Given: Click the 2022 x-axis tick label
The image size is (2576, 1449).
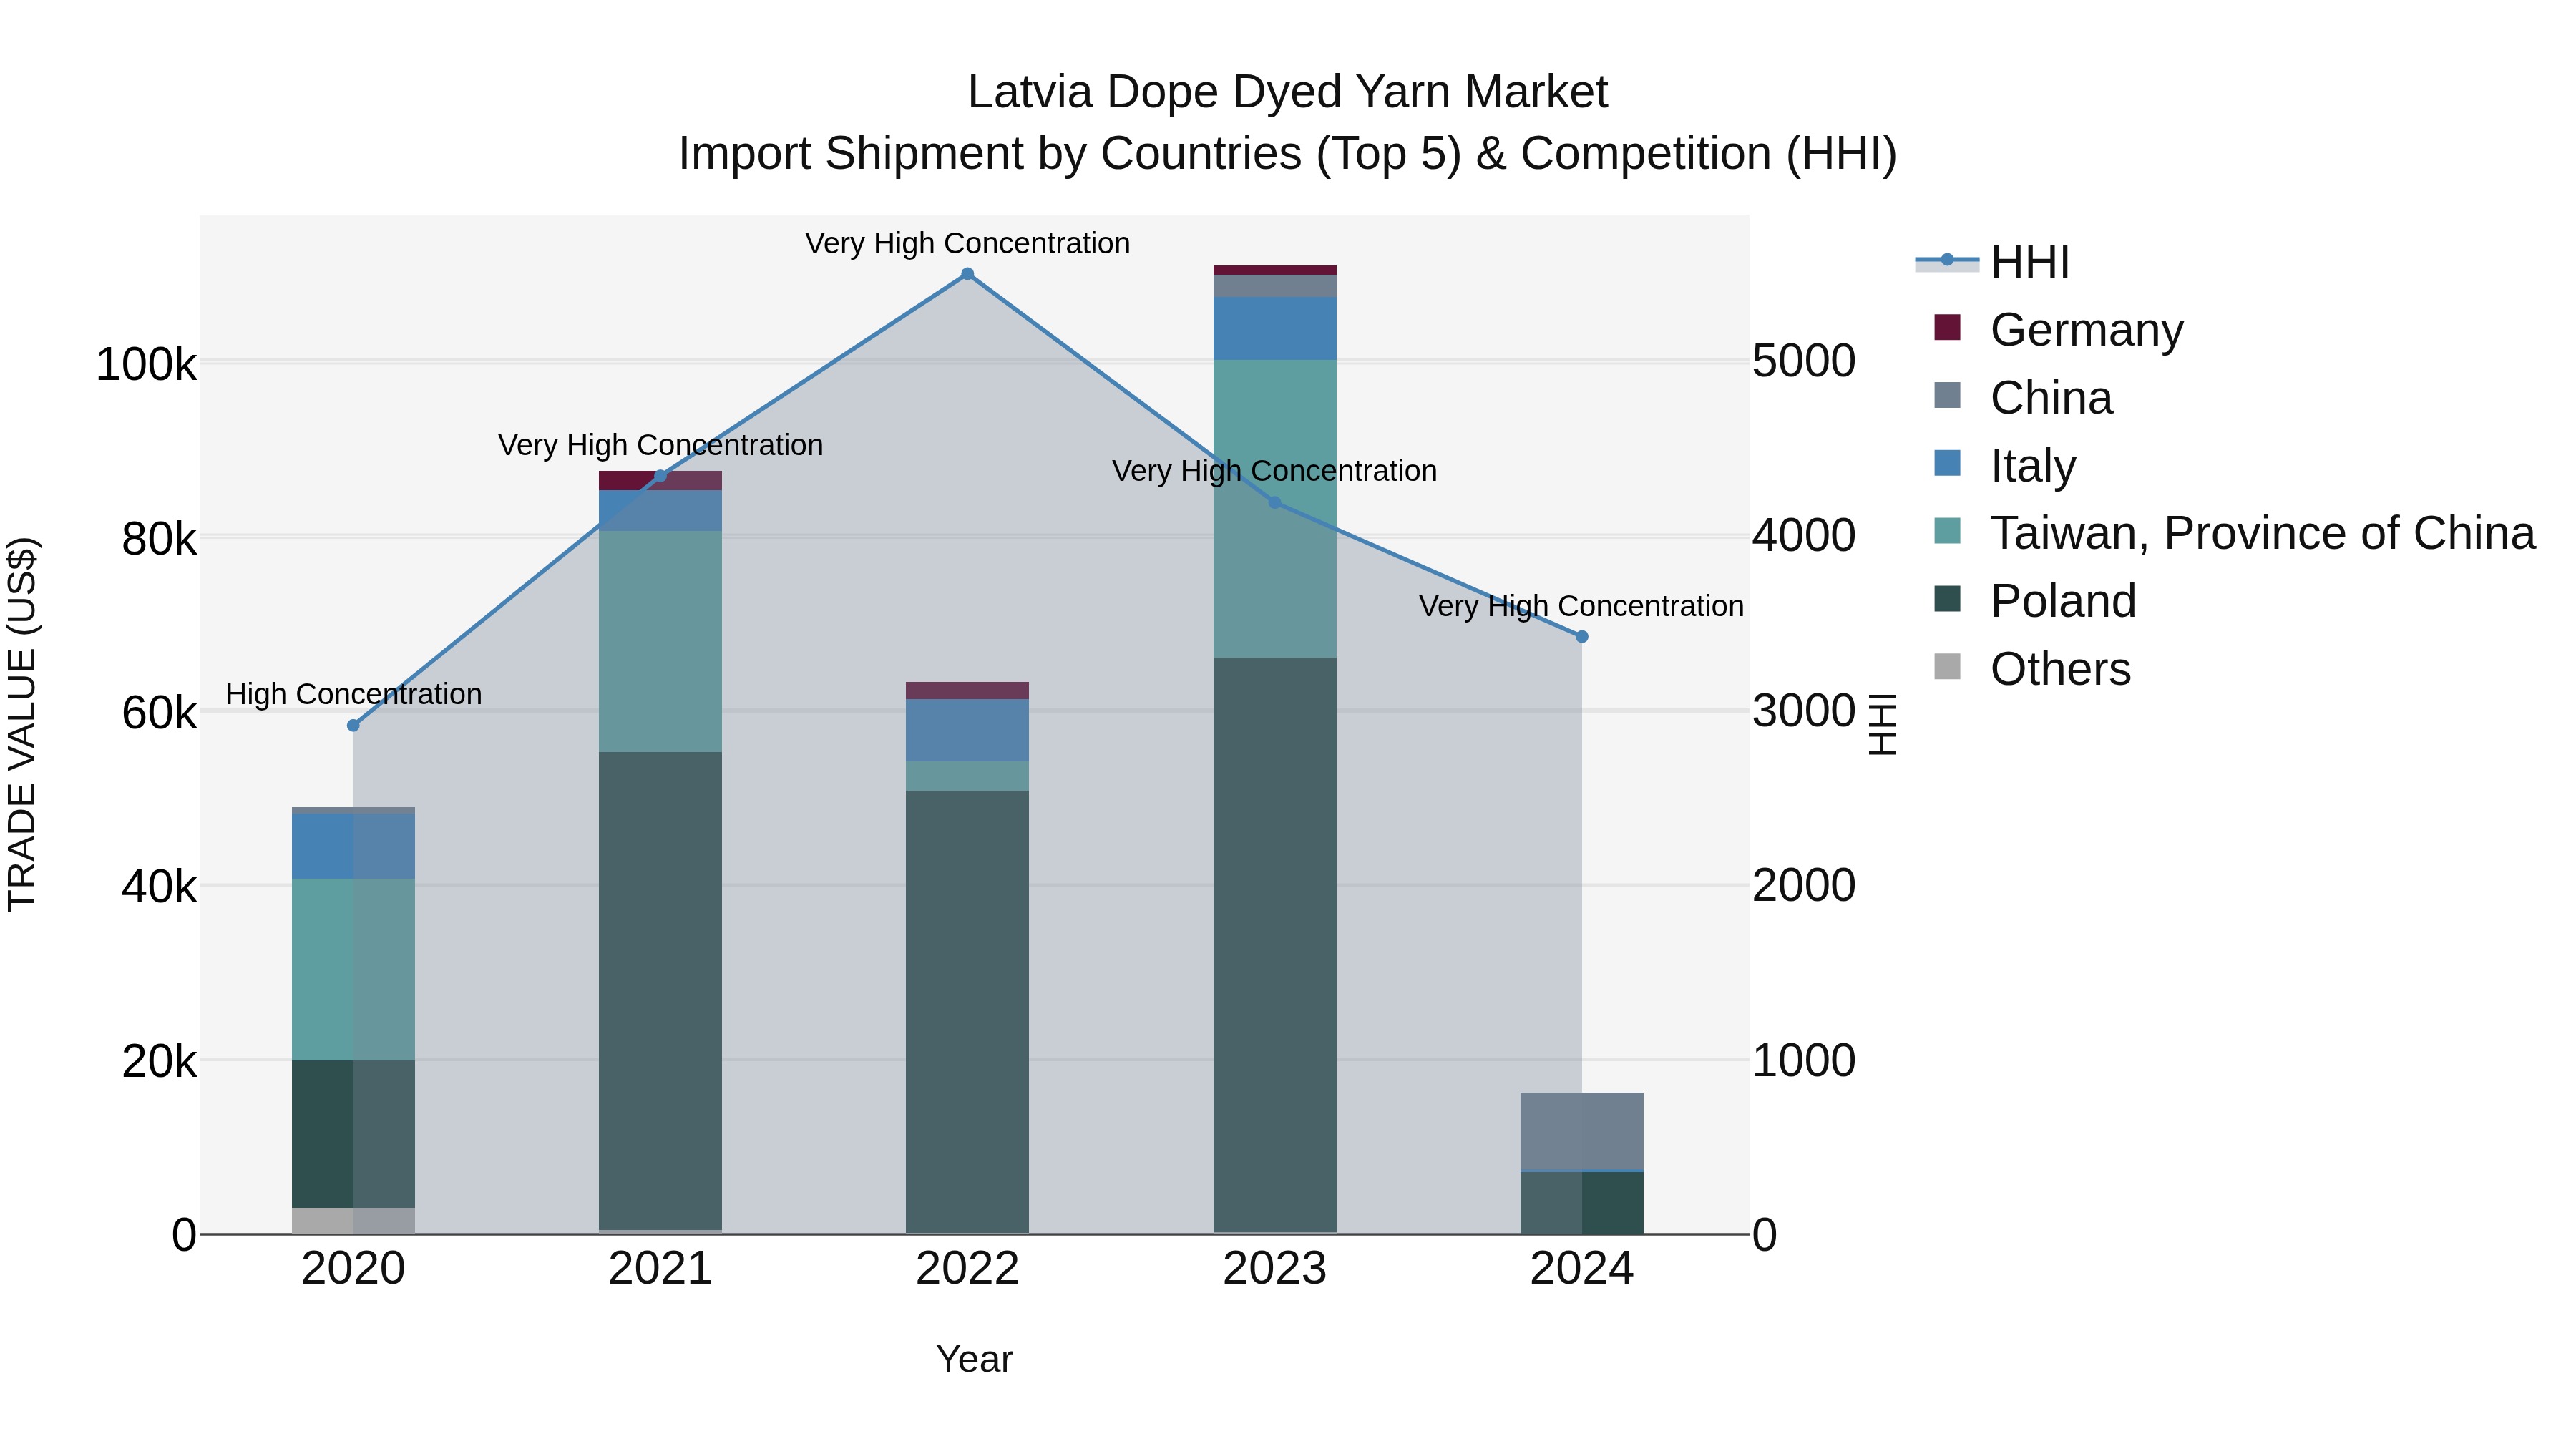Looking at the screenshot, I should point(967,1269).
